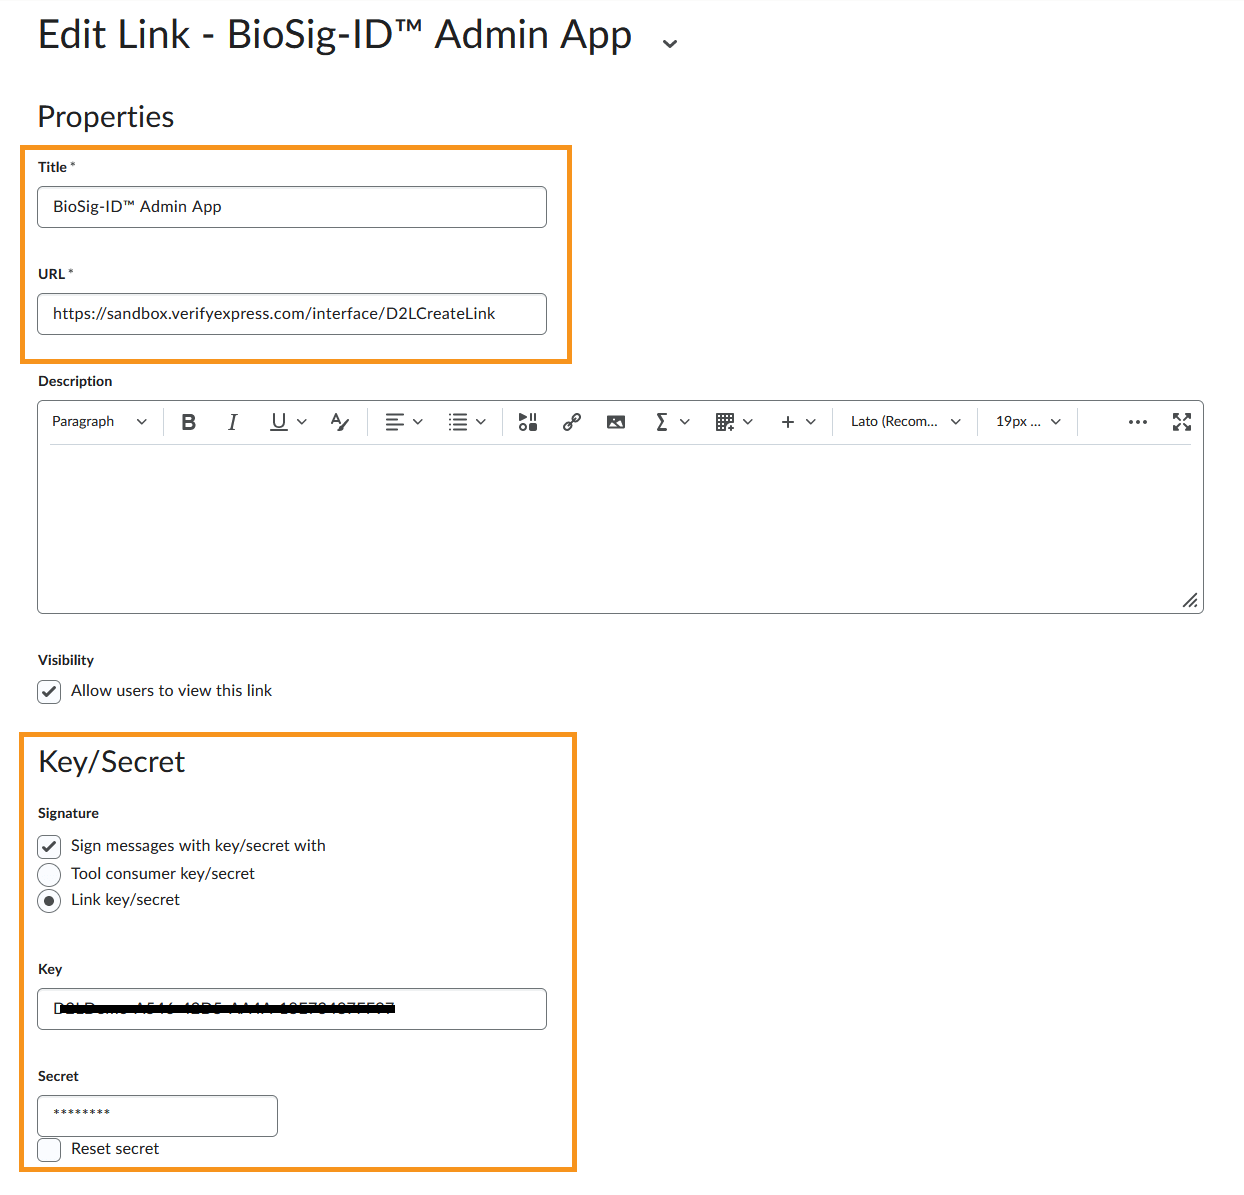This screenshot has height=1195, width=1244.
Task: Uncheck Allow users to view this link
Action: (x=49, y=691)
